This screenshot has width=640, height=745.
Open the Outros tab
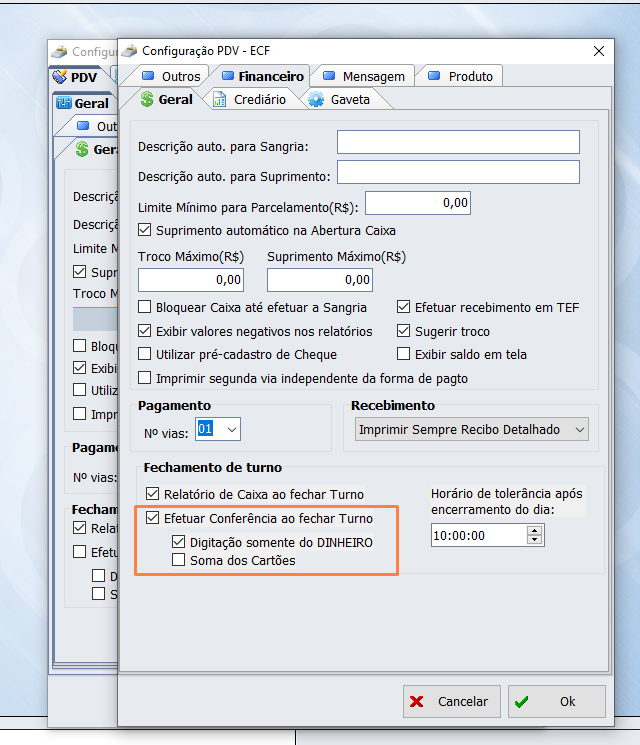170,76
